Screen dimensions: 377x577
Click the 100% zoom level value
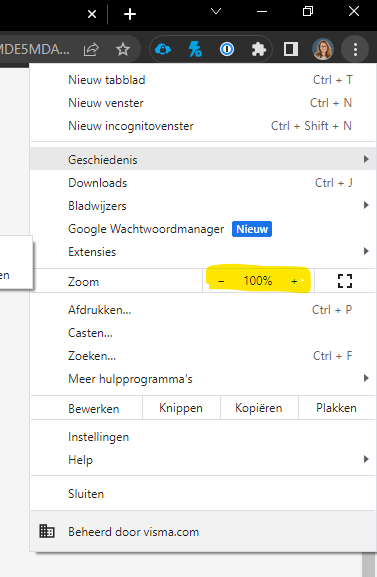coord(258,281)
